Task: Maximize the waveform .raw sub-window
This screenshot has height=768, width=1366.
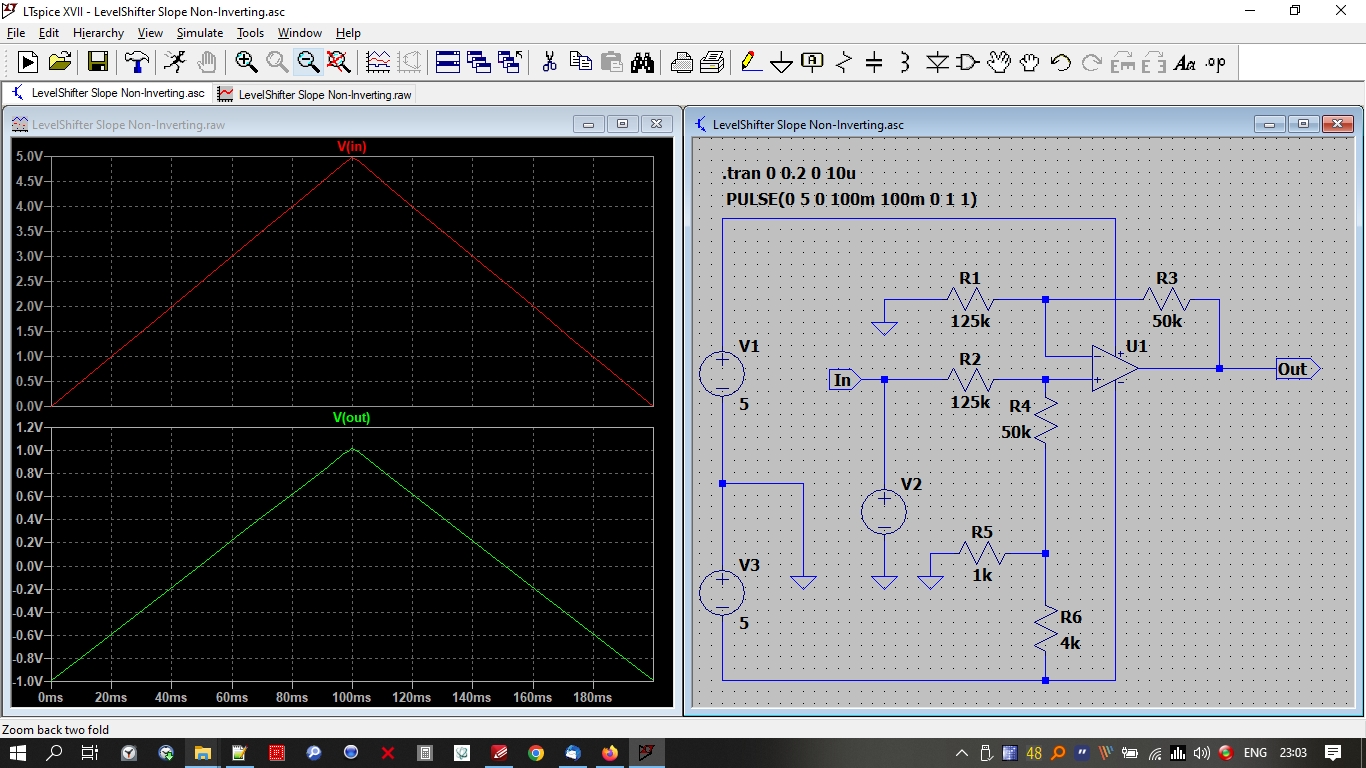Action: (x=622, y=124)
